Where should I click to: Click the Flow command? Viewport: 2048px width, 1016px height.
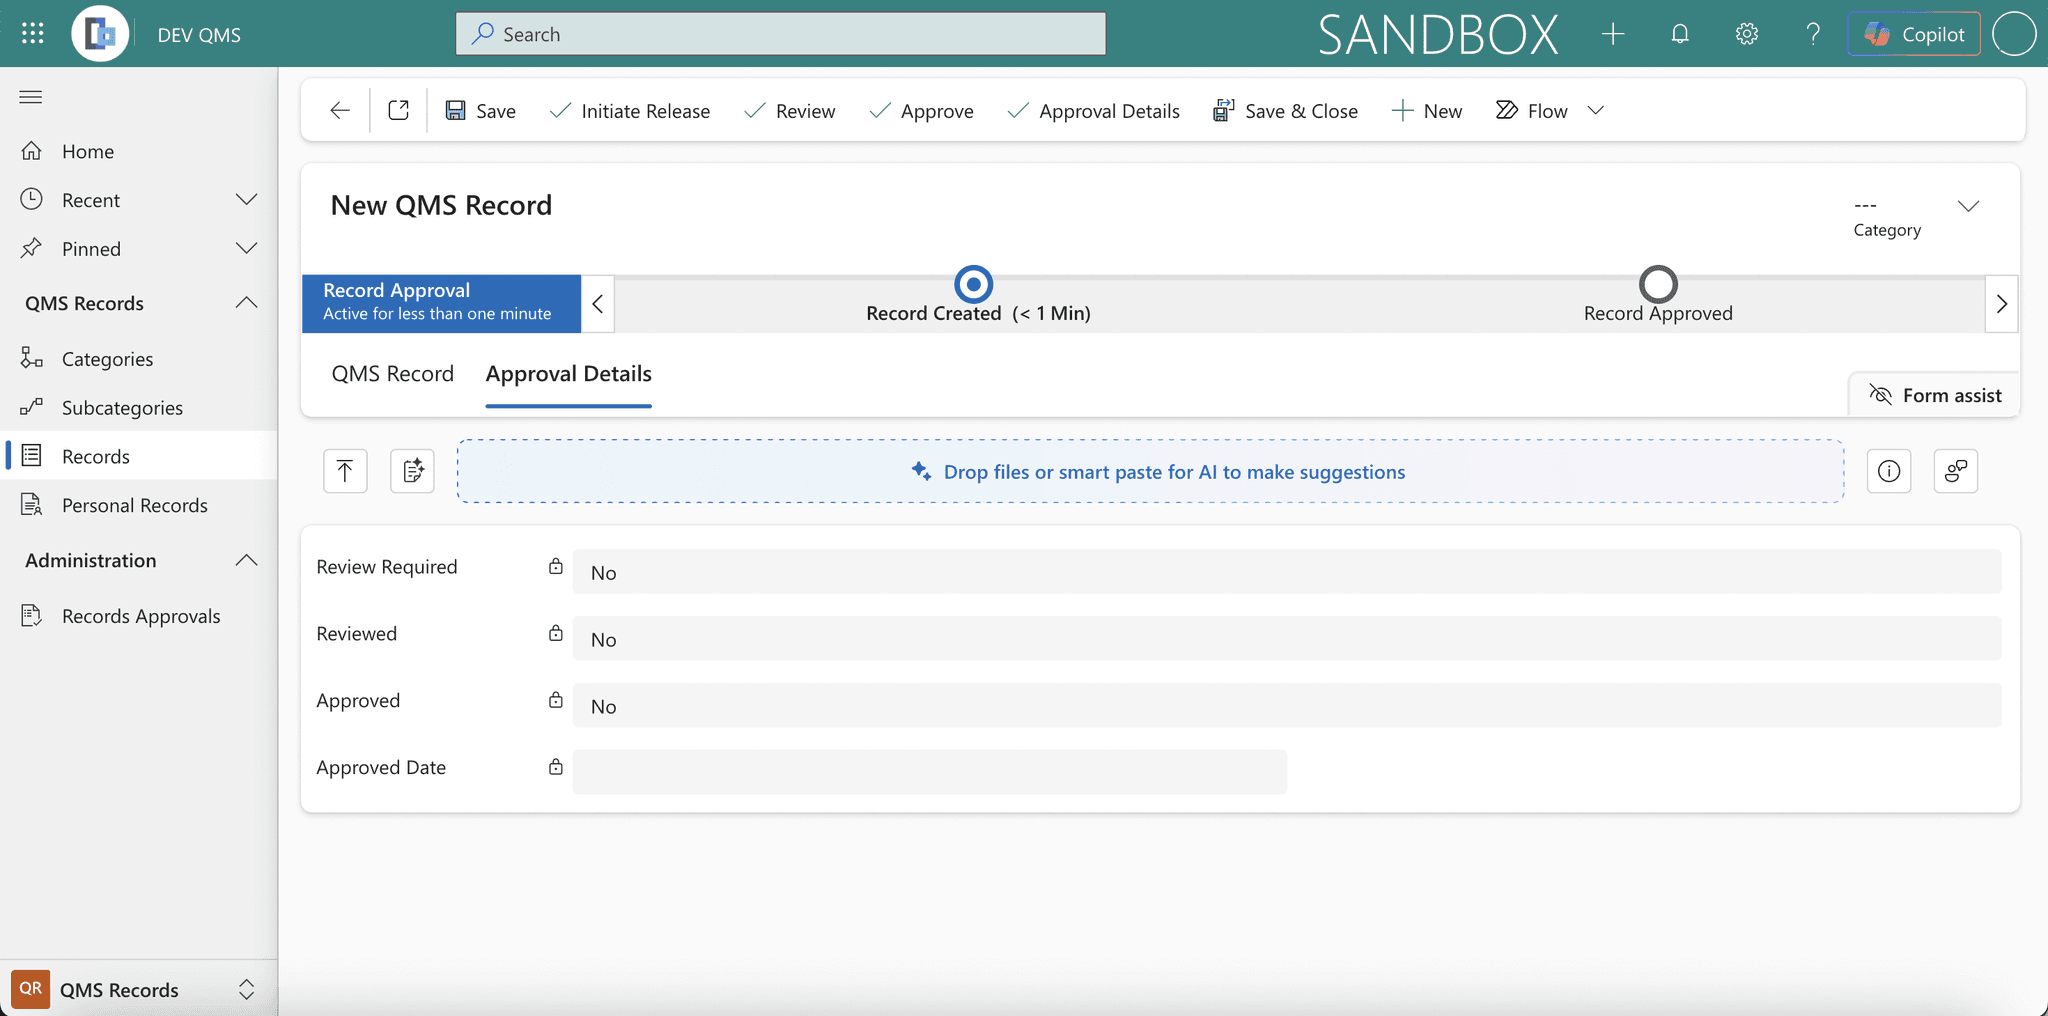click(1532, 110)
